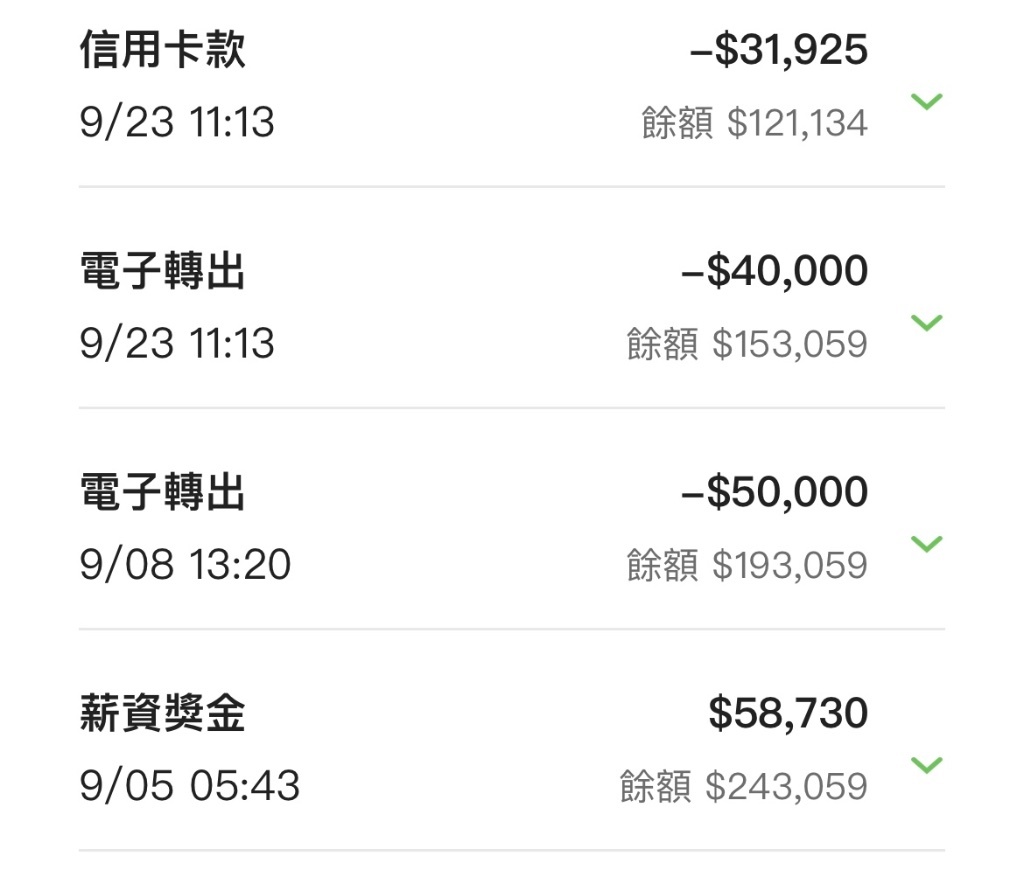Tap the 餘額 $243,059 balance text
1024x870 pixels.
click(x=743, y=786)
